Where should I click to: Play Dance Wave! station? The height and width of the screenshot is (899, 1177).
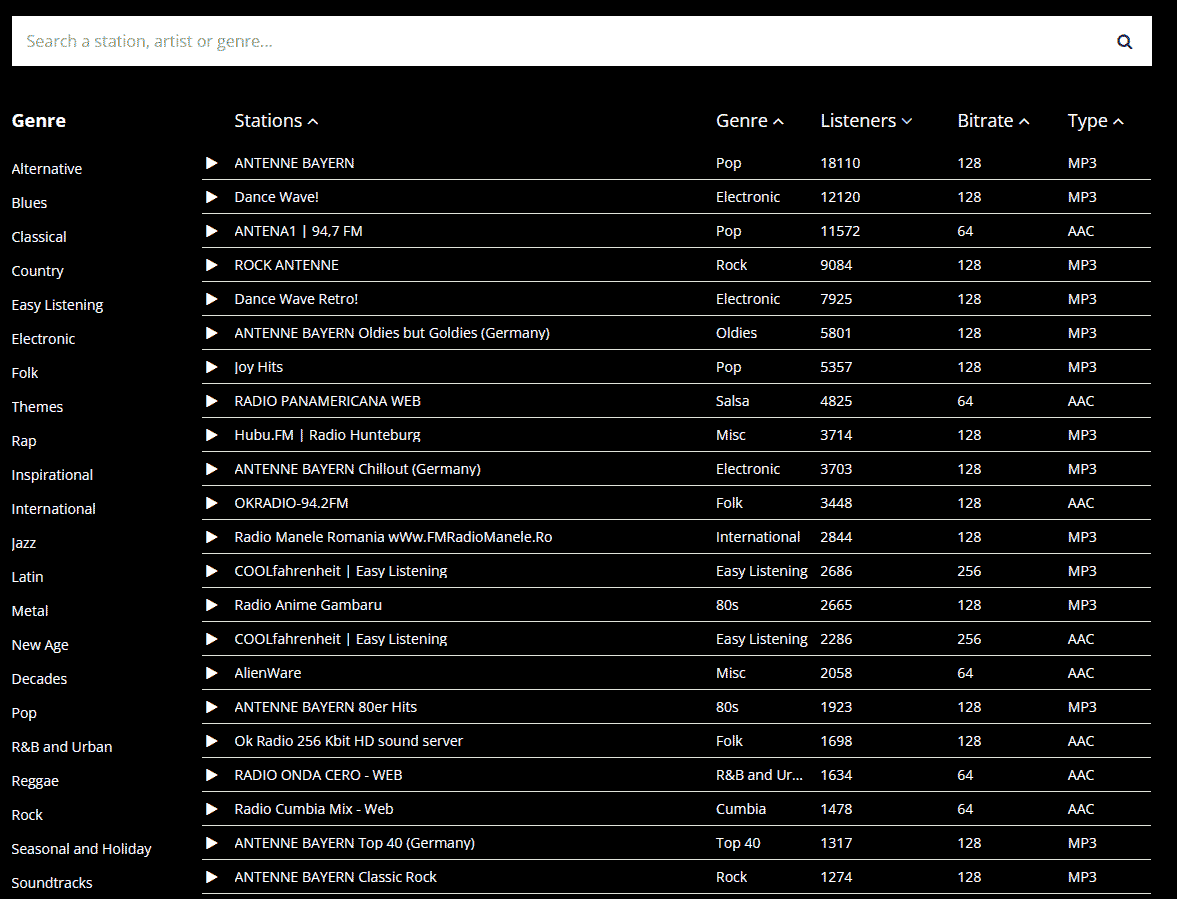[x=212, y=197]
